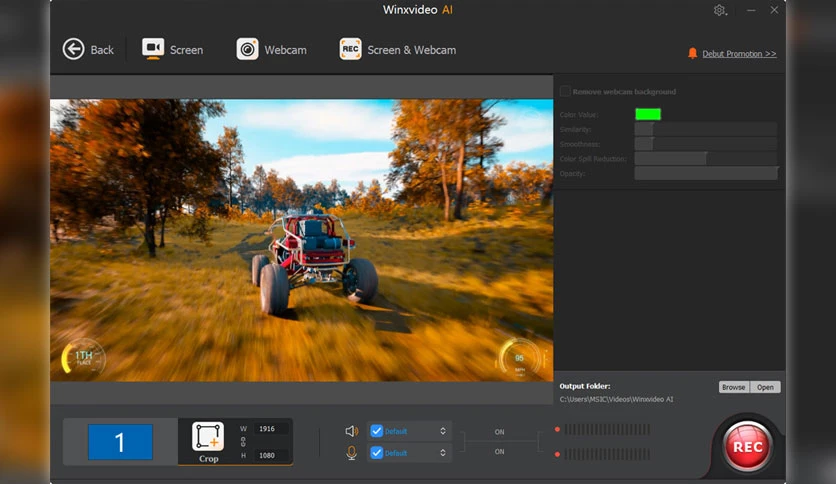Adjust the Similarity slider

pyautogui.click(x=706, y=129)
